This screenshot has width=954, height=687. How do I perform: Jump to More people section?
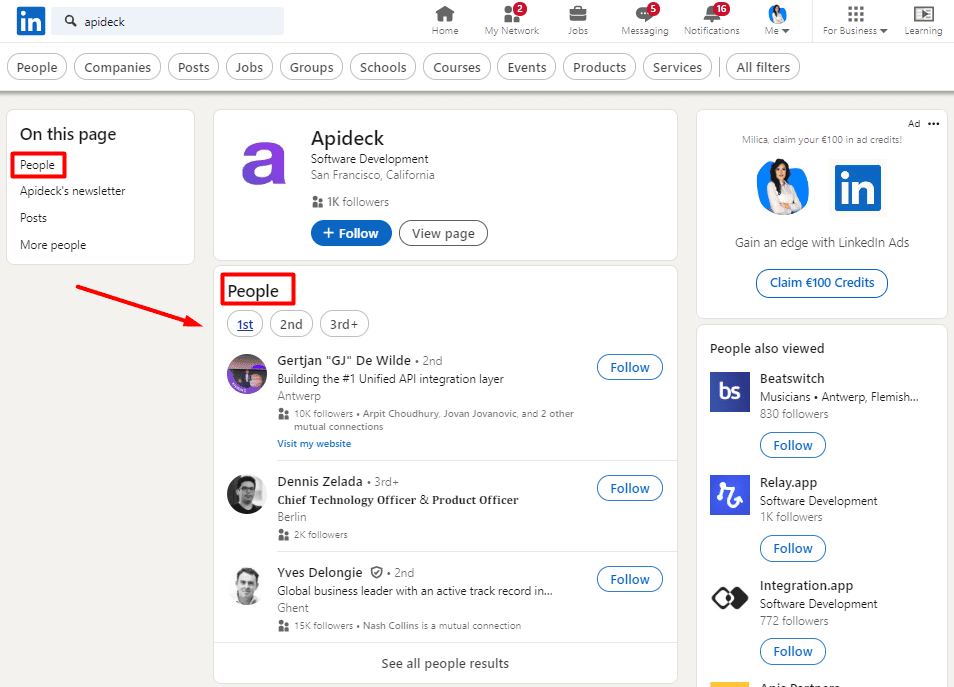(53, 245)
